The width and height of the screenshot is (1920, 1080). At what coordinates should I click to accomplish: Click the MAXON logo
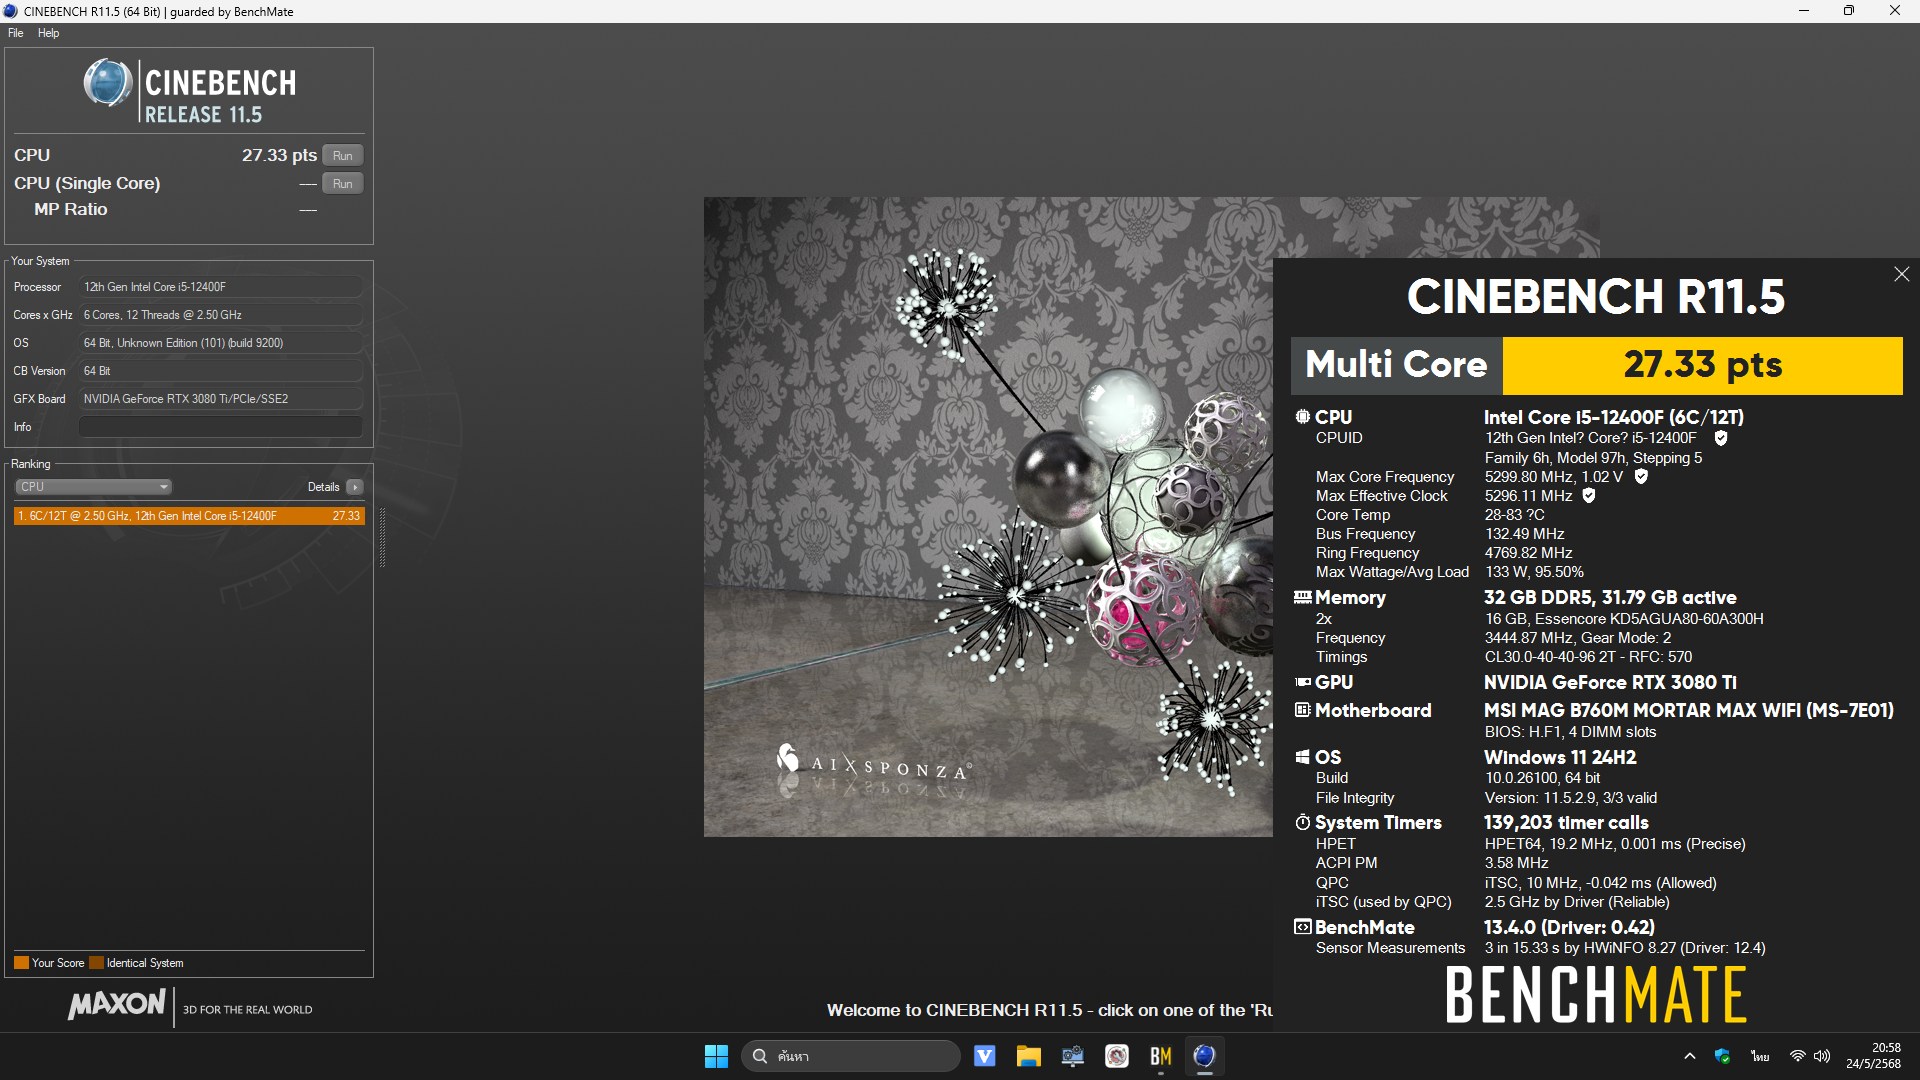point(117,1005)
